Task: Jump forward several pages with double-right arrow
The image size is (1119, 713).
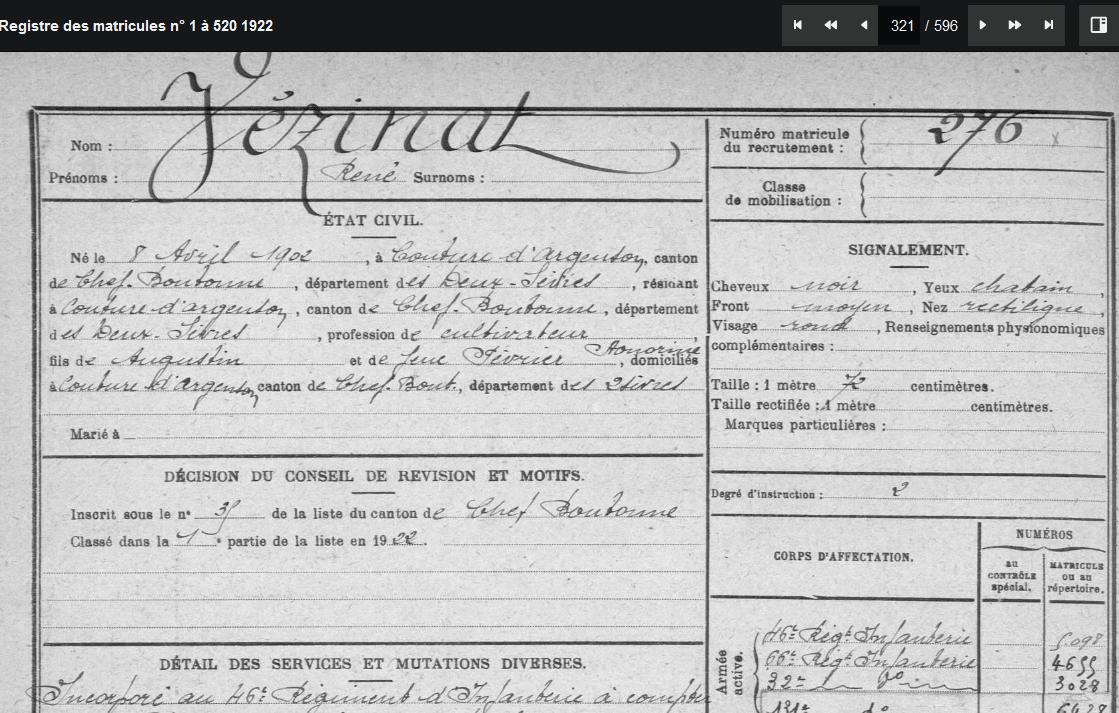Action: (x=1015, y=25)
